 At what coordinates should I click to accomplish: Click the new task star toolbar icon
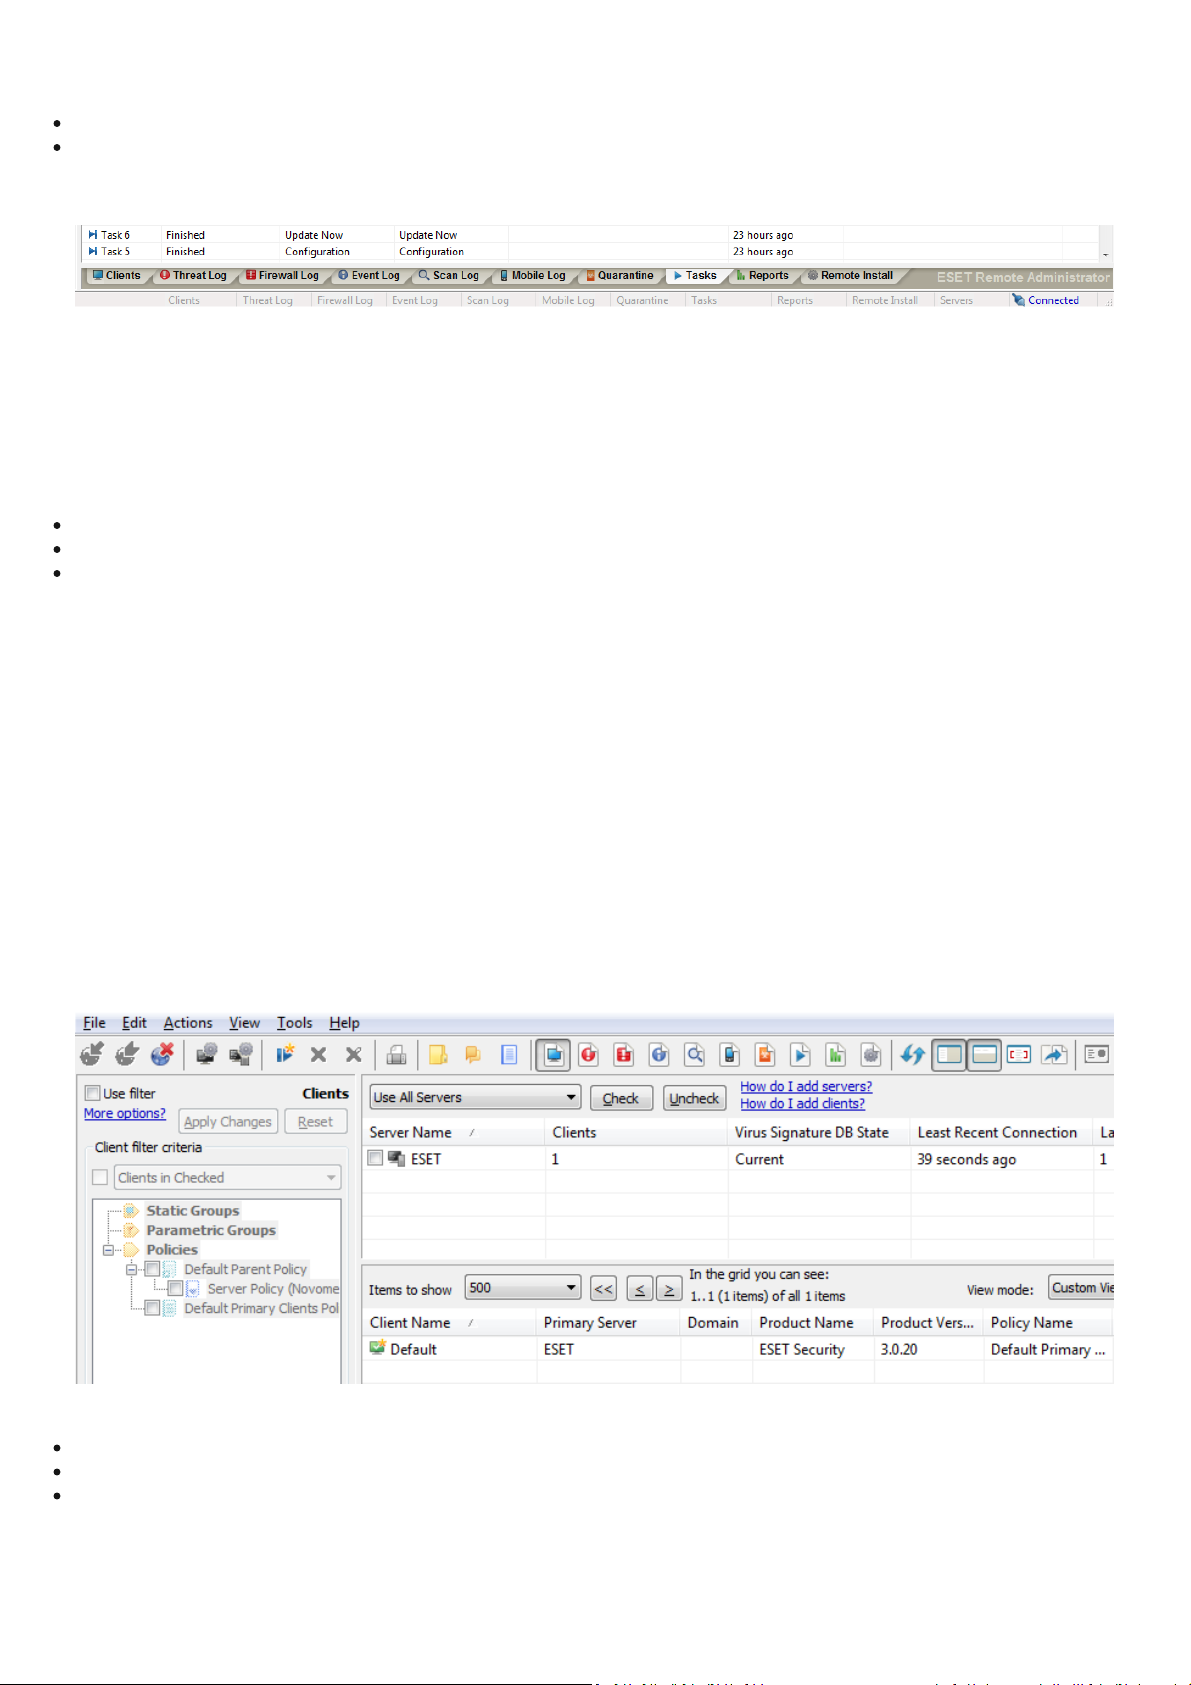tap(285, 1054)
